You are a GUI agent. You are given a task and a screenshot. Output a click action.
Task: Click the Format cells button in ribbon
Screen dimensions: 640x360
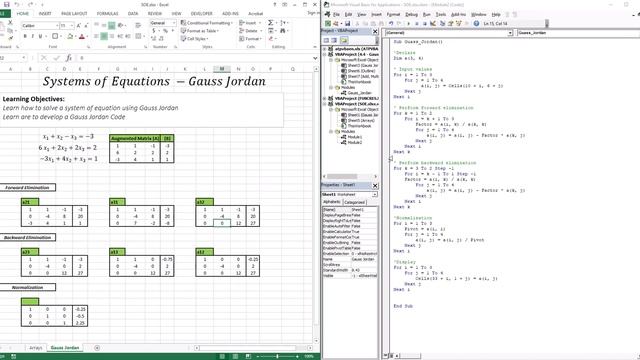pyautogui.click(x=250, y=38)
